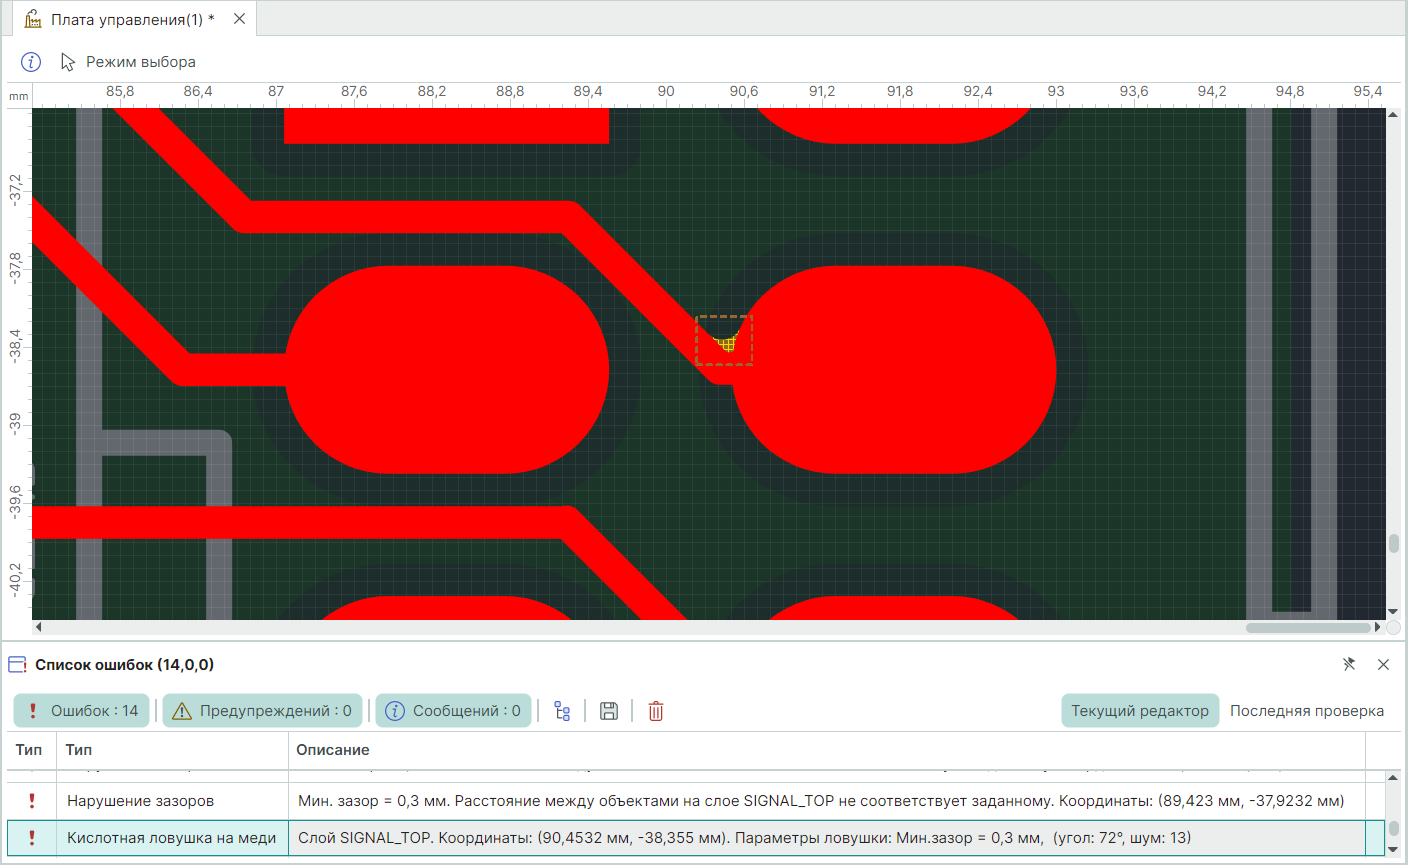
Task: Switch to Последняя проверка view
Action: pyautogui.click(x=1307, y=711)
